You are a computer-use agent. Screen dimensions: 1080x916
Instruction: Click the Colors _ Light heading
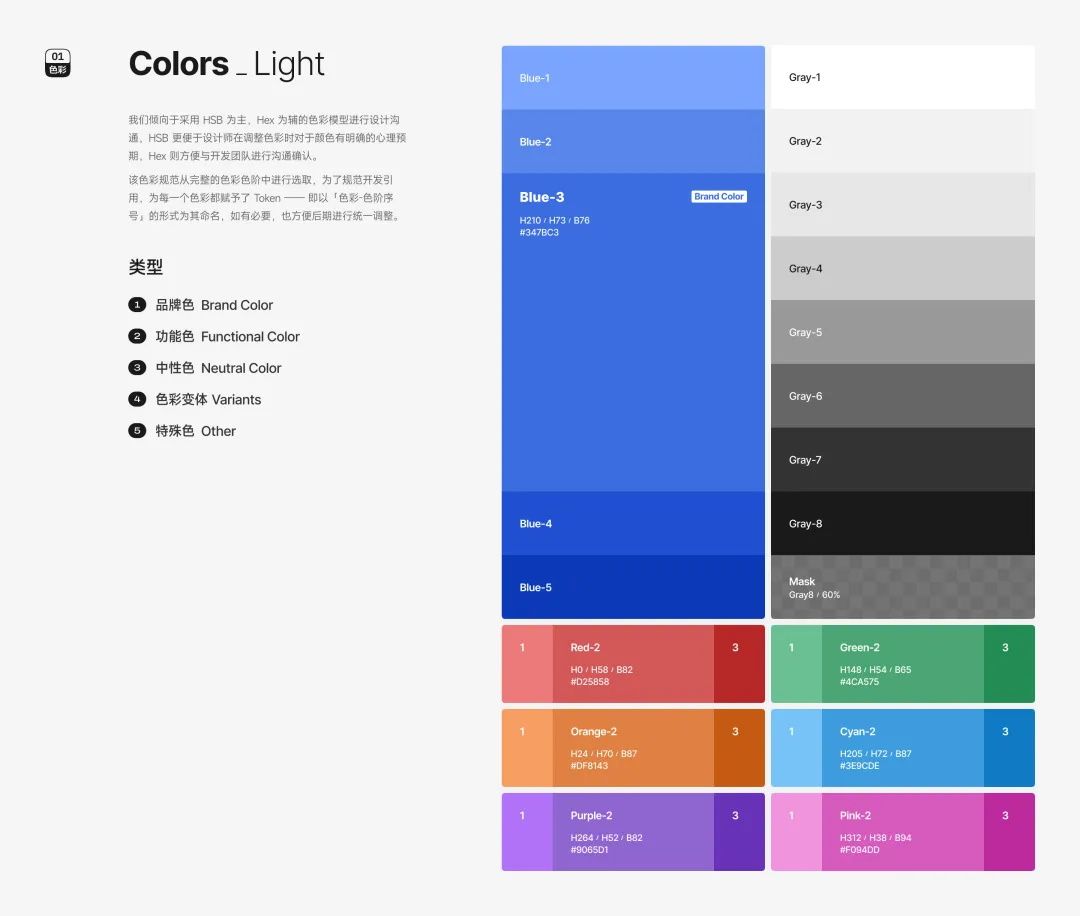coord(226,64)
